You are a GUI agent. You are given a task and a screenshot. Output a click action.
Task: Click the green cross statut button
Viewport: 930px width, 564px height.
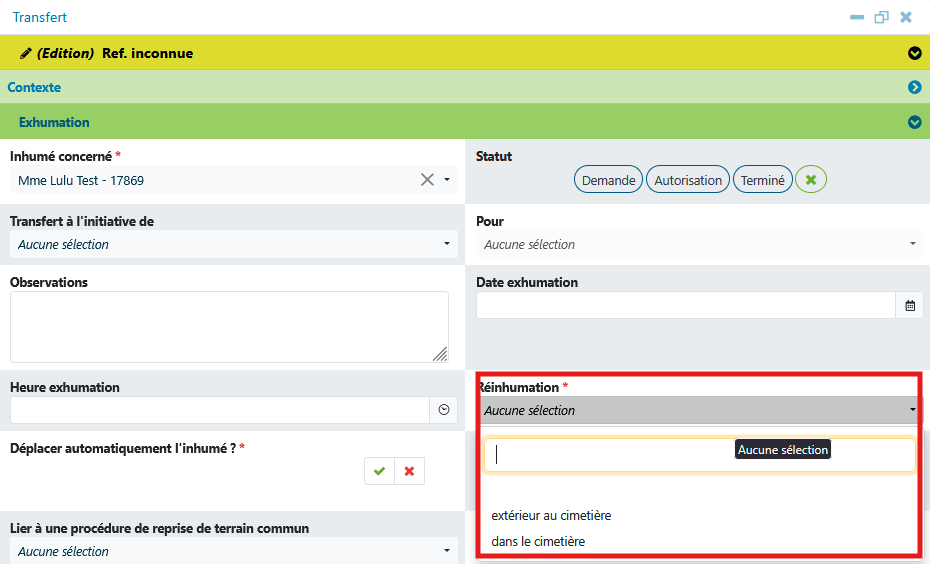click(x=811, y=180)
